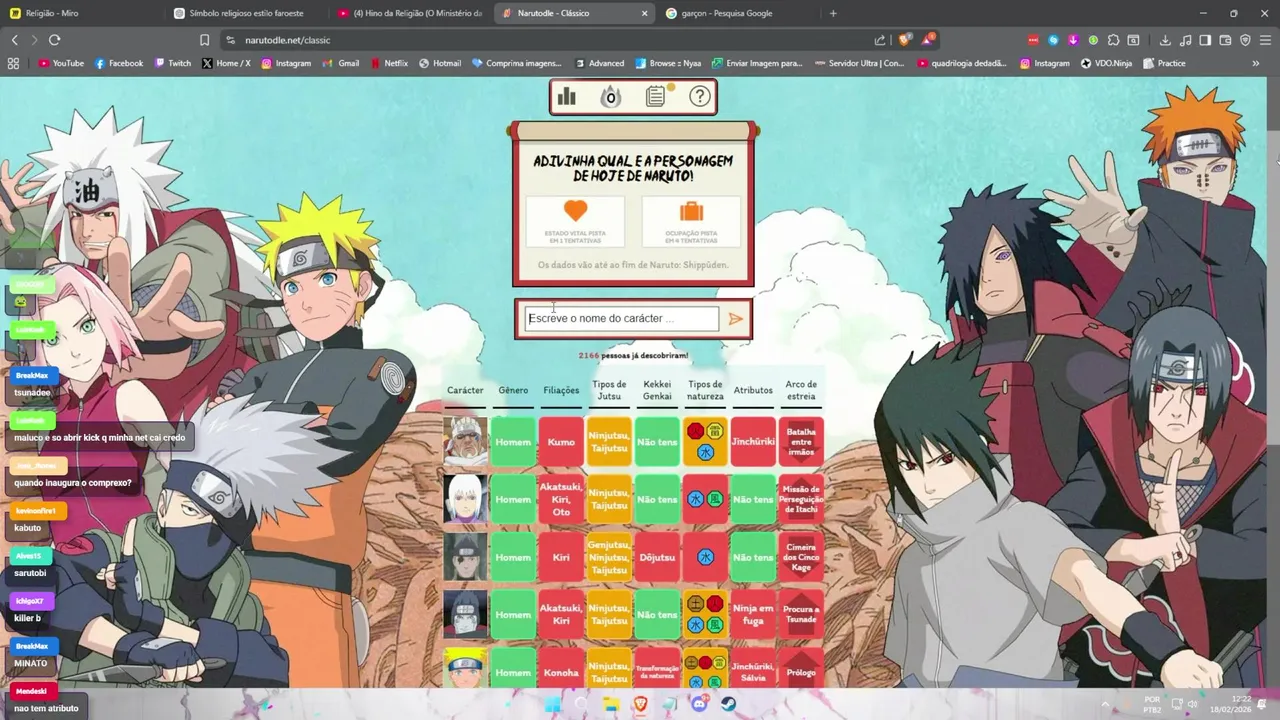Open VDO.Ninja bookmark
1280x720 pixels.
tap(1106, 63)
